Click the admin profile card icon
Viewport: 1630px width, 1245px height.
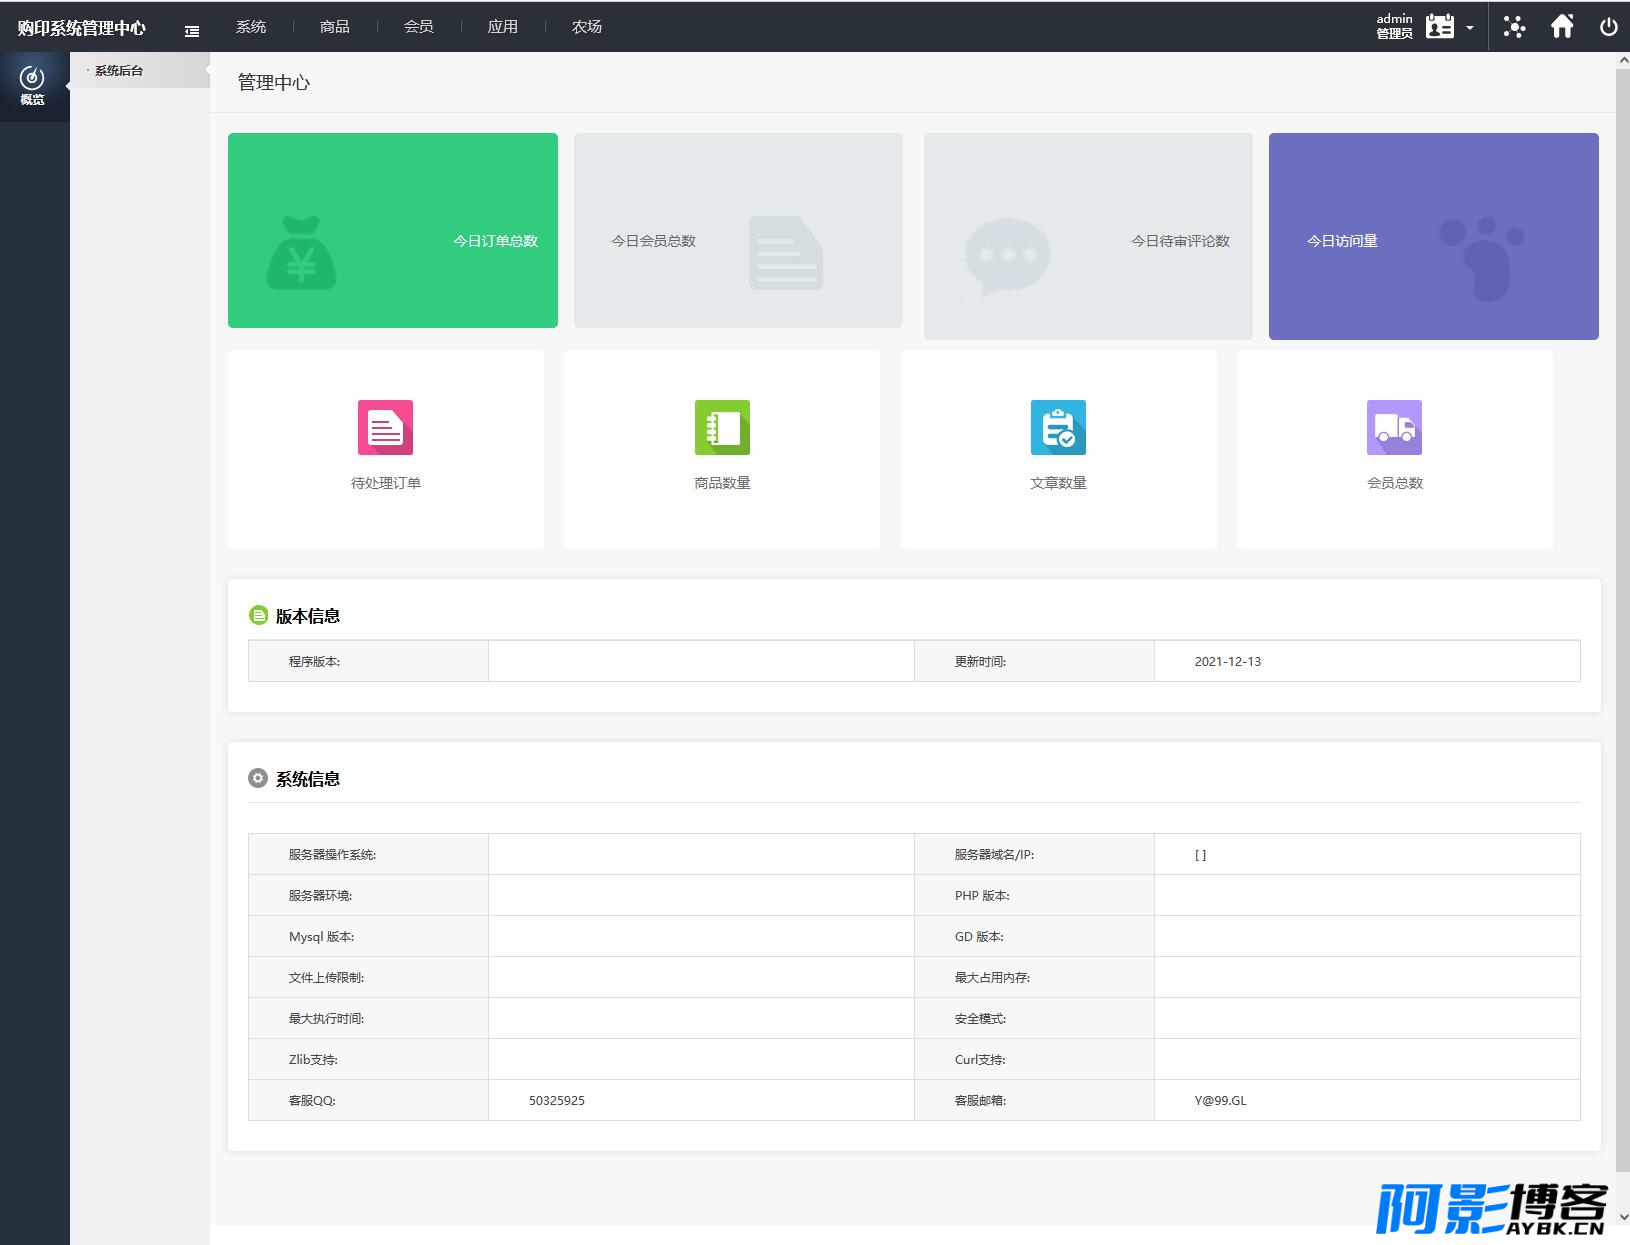[1440, 27]
